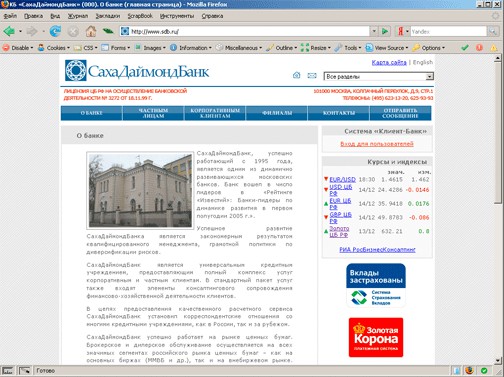Open the Tools menu in developer toolbar
The height and width of the screenshot is (377, 504).
pyautogui.click(x=348, y=48)
